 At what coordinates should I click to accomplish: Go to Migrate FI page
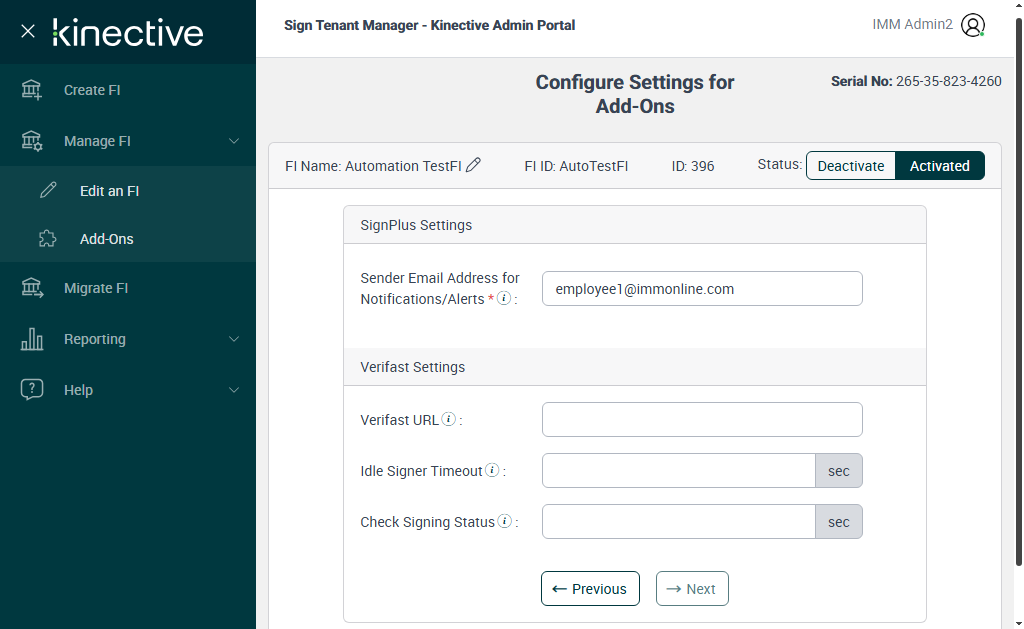[x=96, y=288]
